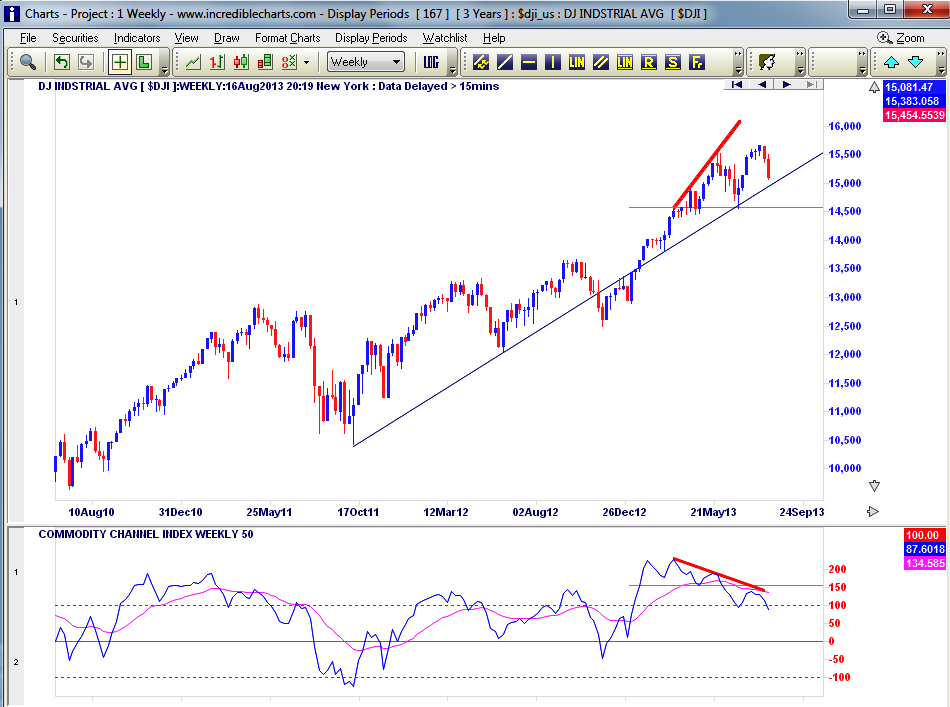The height and width of the screenshot is (707, 950).
Task: Switch to candlestick chart type
Action: tap(241, 62)
